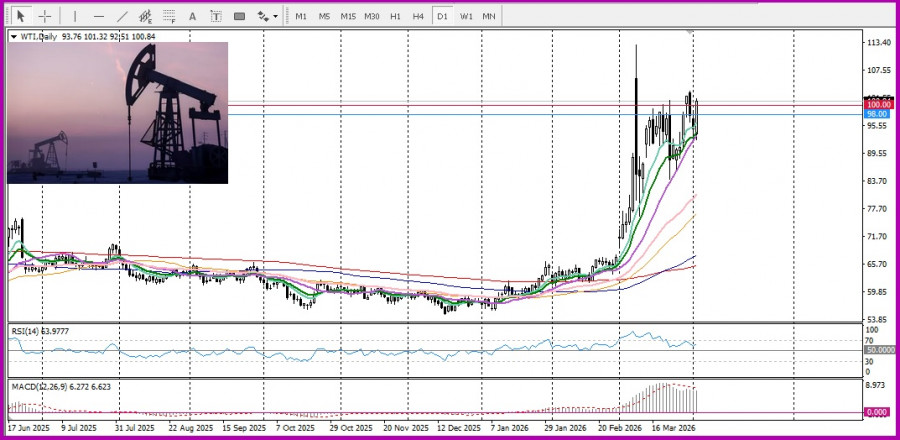The height and width of the screenshot is (440, 900).
Task: Open the arrows and shapes dropdown
Action: pos(267,16)
